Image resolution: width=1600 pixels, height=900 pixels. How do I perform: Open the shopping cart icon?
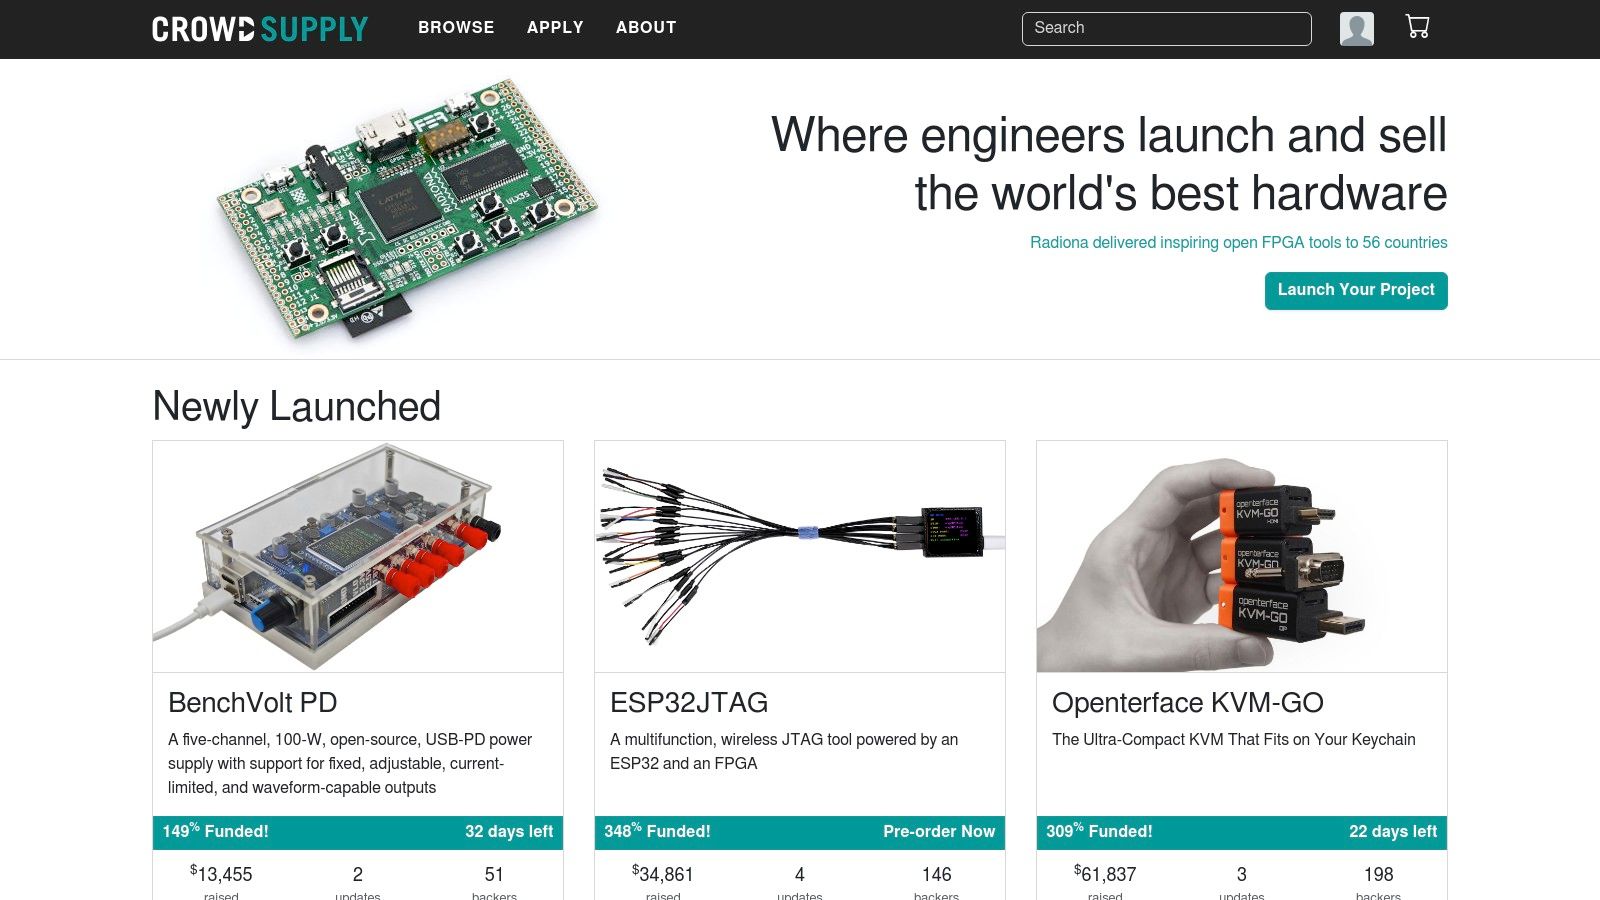(1417, 27)
